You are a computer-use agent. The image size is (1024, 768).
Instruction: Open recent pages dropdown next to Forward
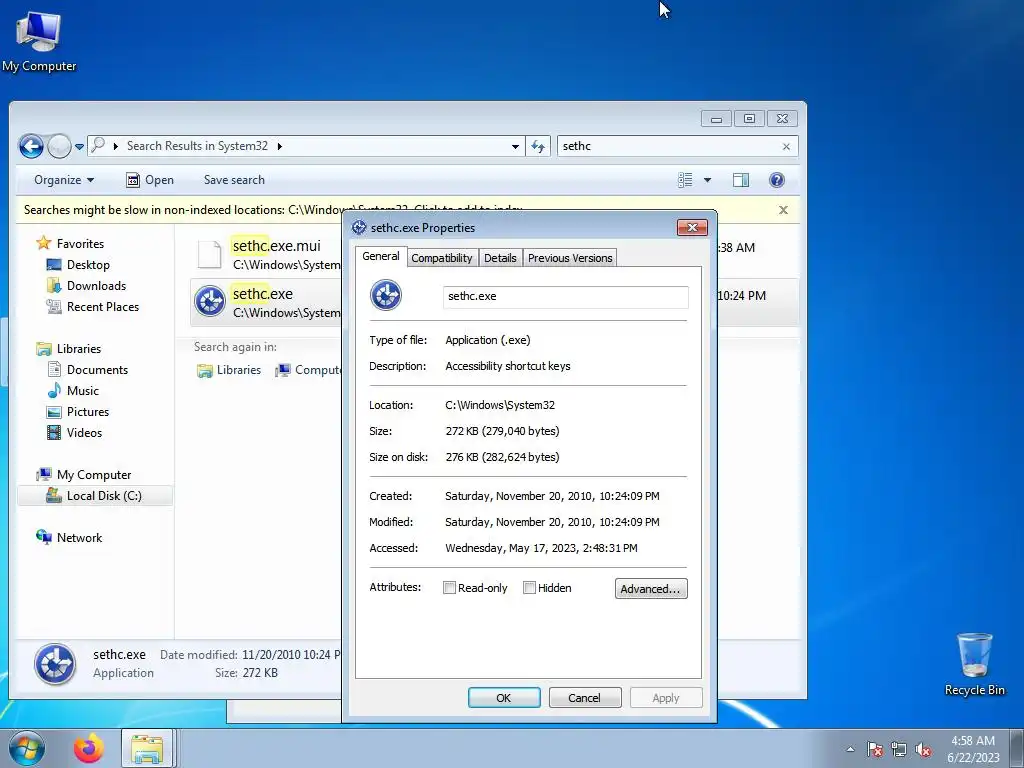coord(79,146)
